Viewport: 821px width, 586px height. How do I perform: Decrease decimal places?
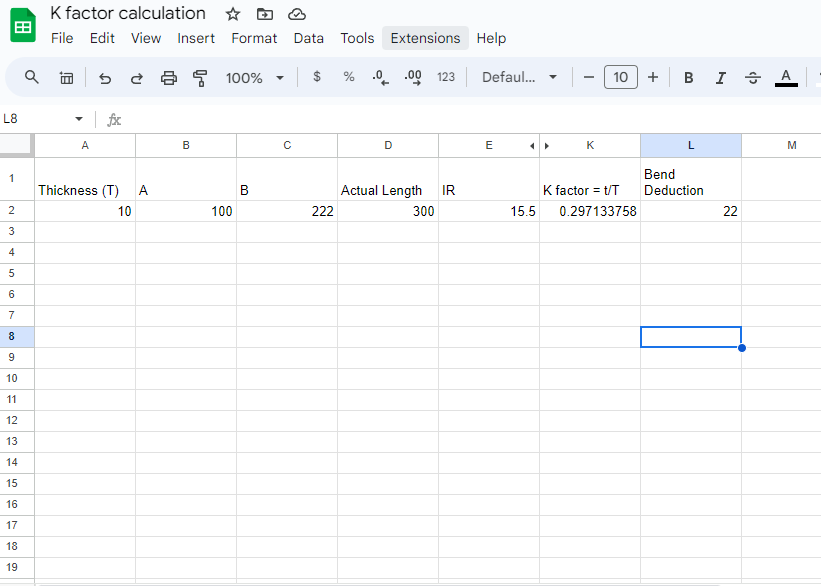(378, 77)
